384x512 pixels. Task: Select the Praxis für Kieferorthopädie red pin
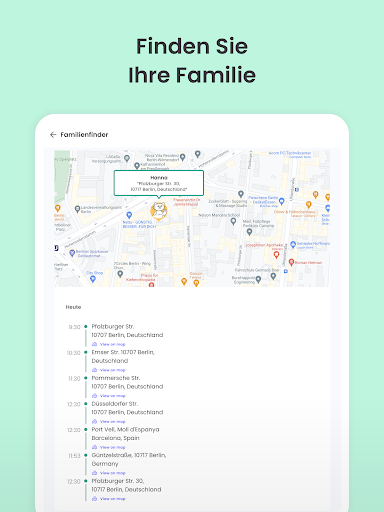151,284
